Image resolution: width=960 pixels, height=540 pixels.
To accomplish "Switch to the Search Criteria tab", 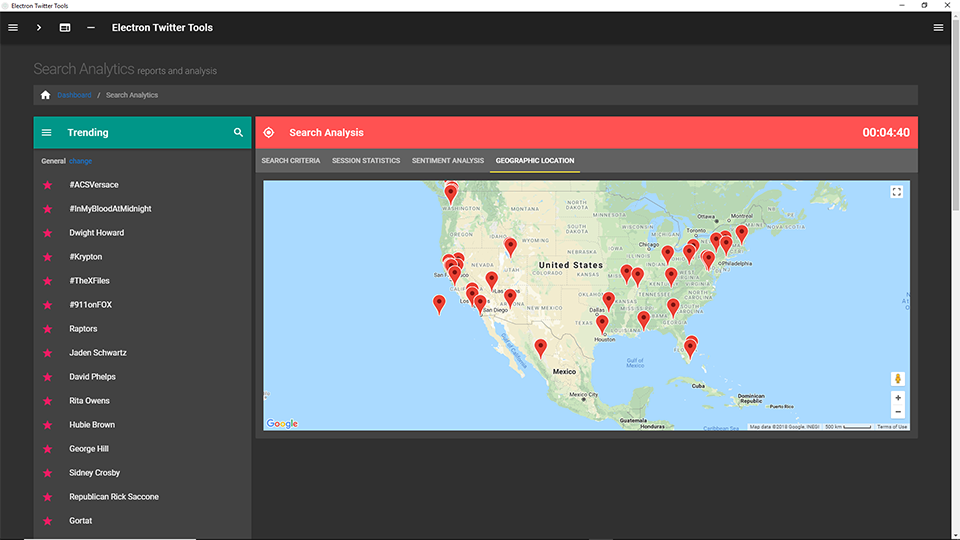I will [x=291, y=160].
